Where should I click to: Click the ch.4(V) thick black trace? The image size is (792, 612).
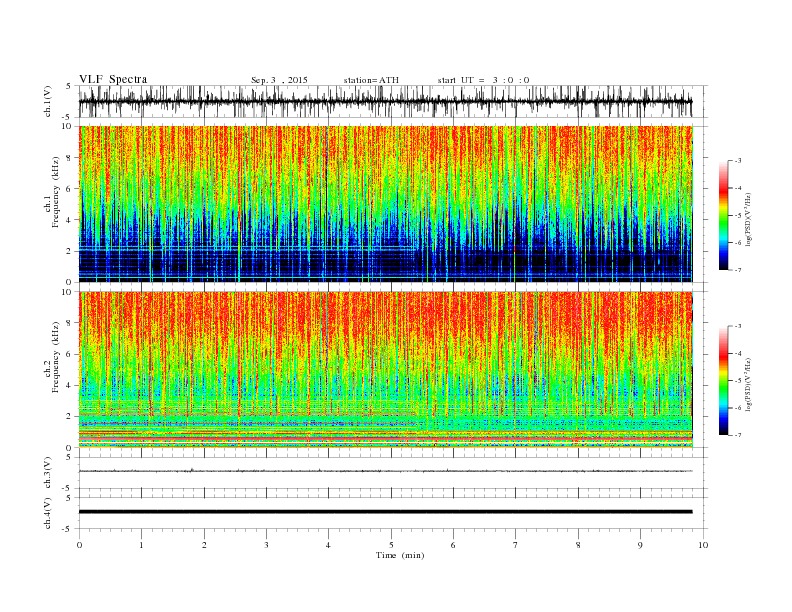pyautogui.click(x=385, y=512)
